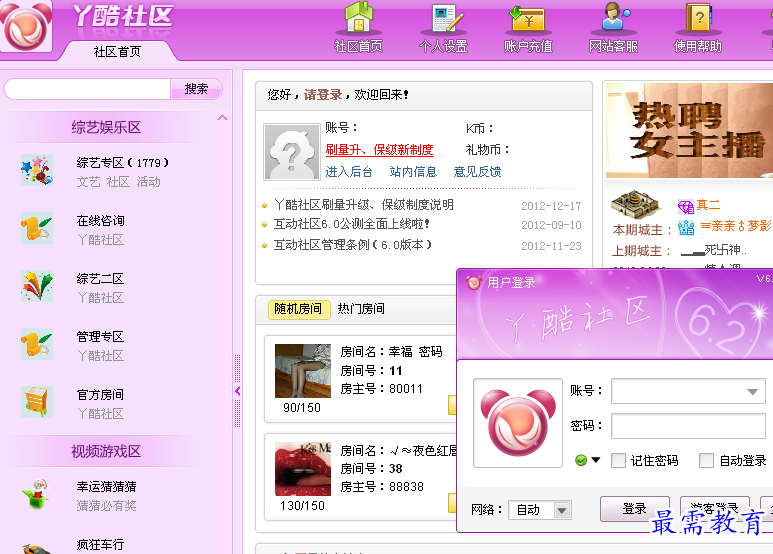Screen dimensions: 773x554
Task: Click the 其二 user name
Action: click(x=708, y=205)
